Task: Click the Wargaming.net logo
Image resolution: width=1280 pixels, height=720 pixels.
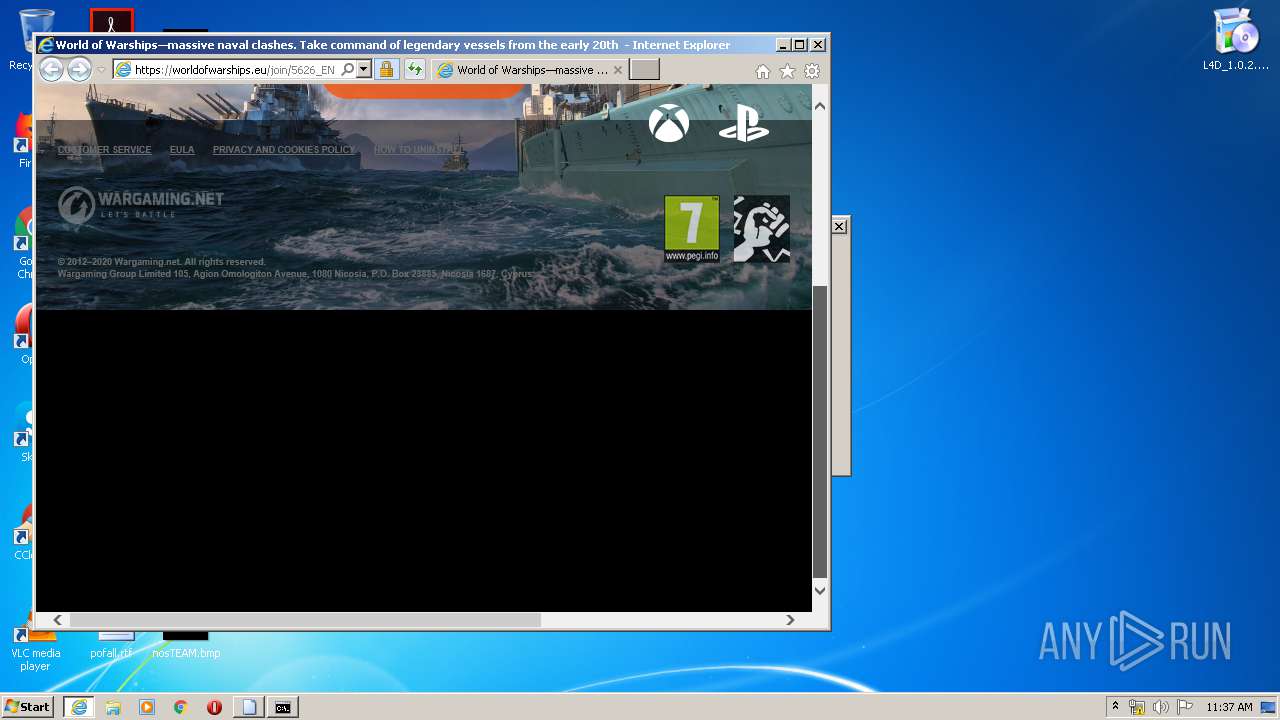Action: tap(141, 204)
